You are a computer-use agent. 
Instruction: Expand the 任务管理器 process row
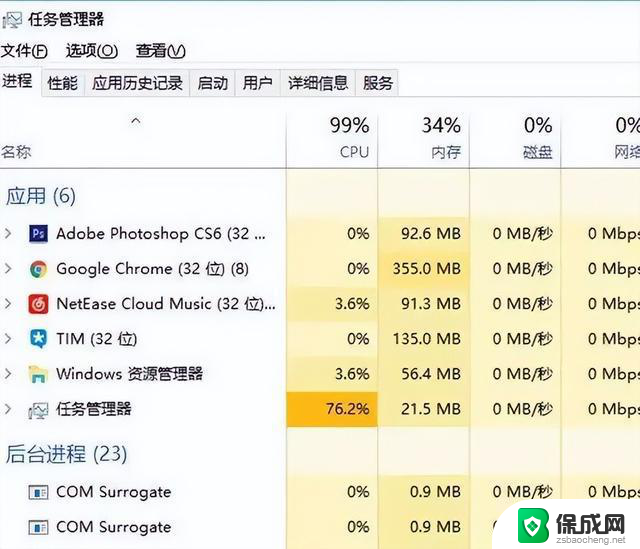8,409
